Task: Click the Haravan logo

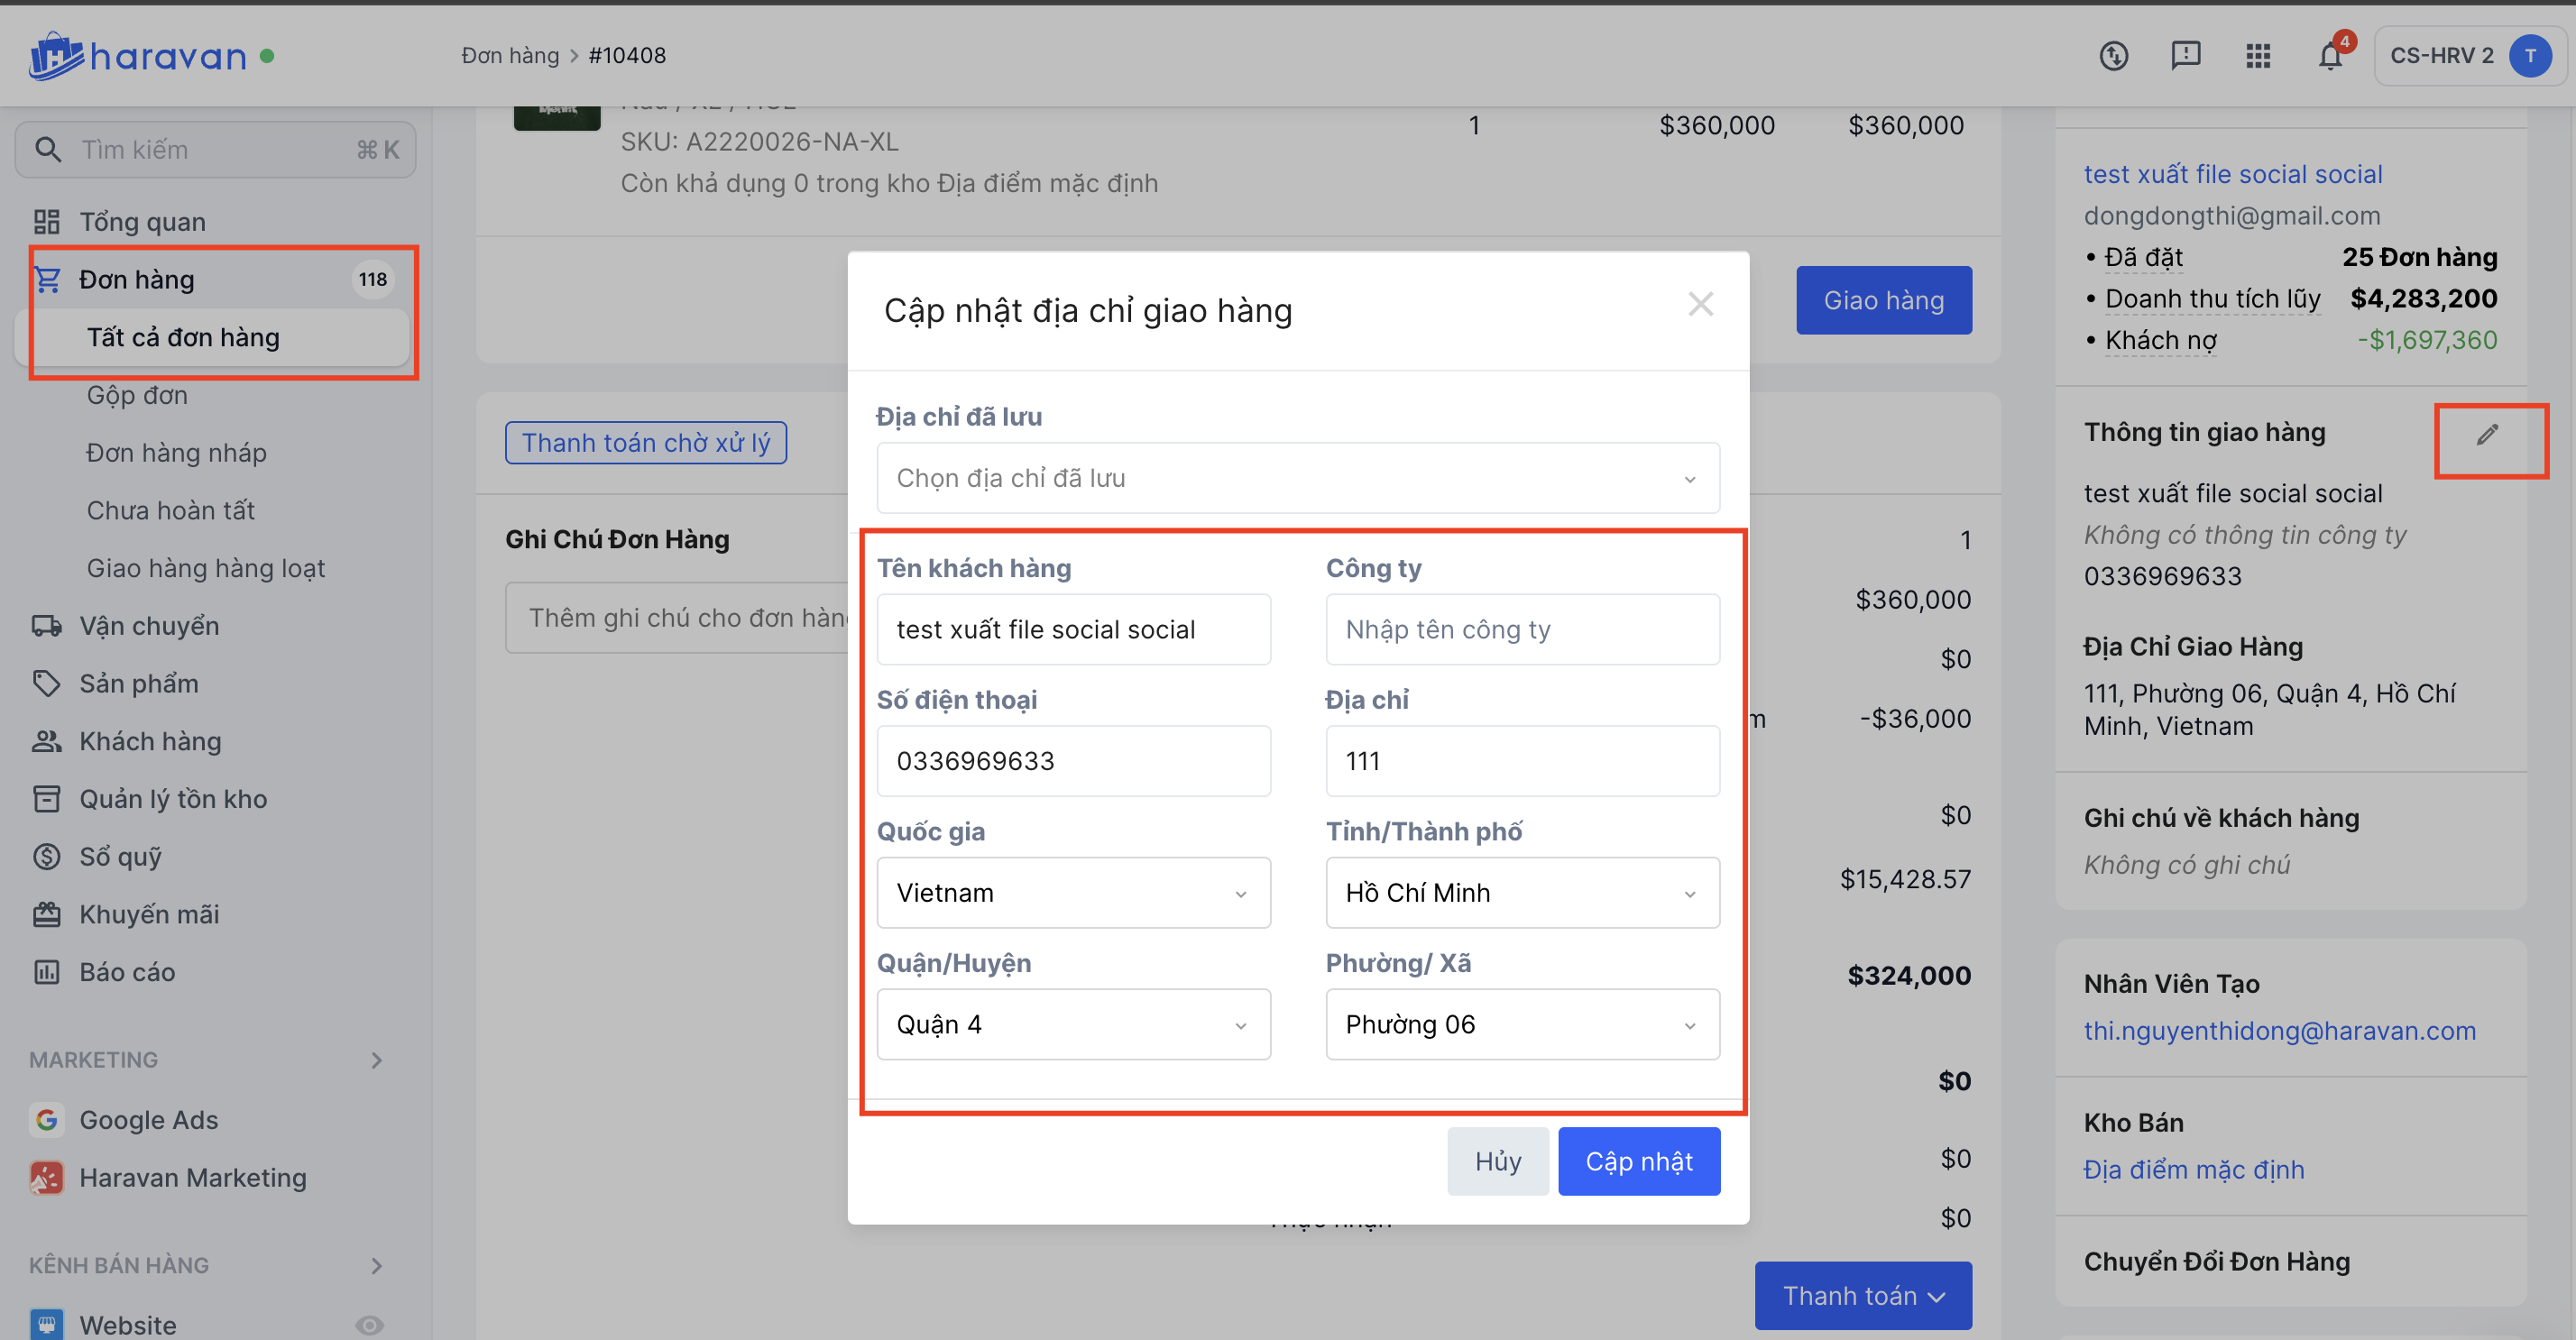Action: (138, 56)
